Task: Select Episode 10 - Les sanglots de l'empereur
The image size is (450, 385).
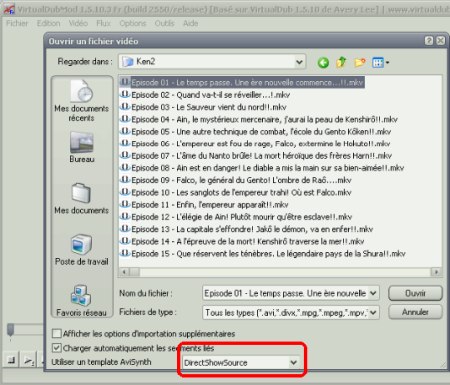Action: point(236,192)
